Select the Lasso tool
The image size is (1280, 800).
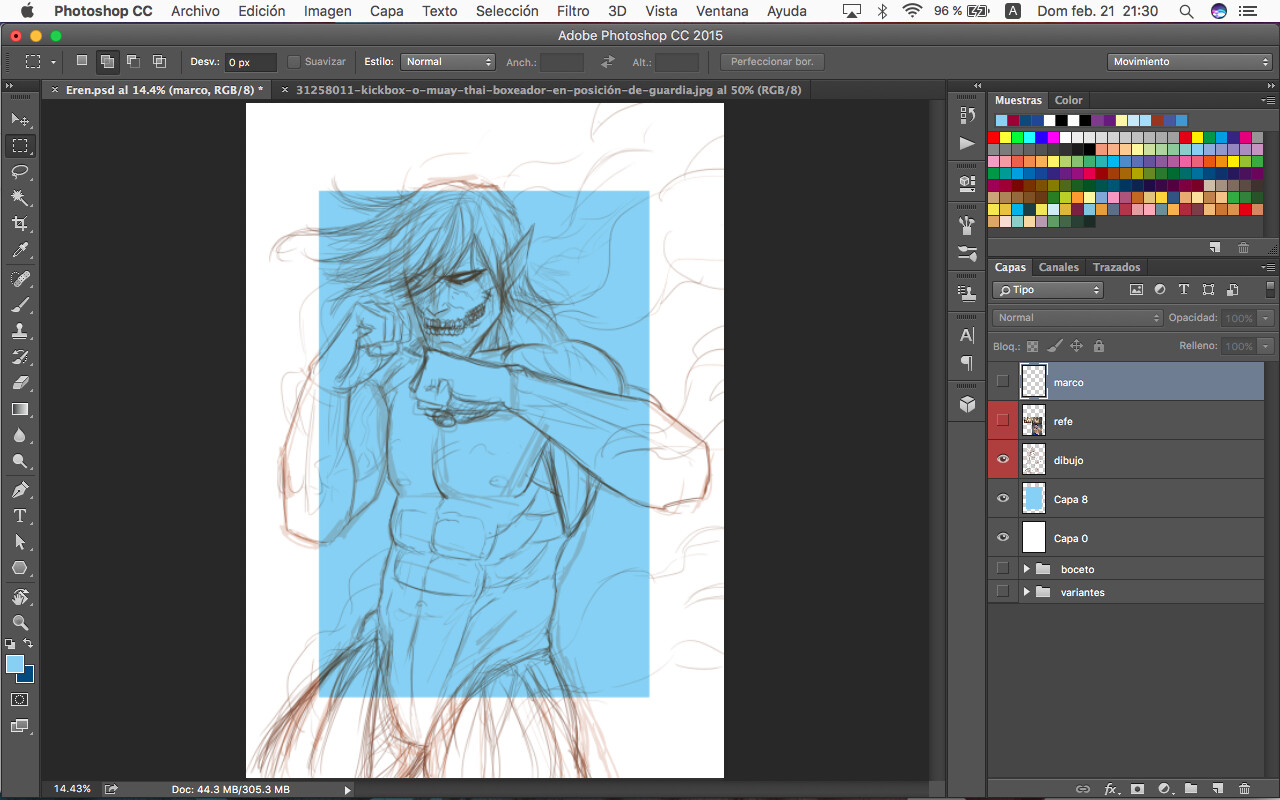[20, 172]
